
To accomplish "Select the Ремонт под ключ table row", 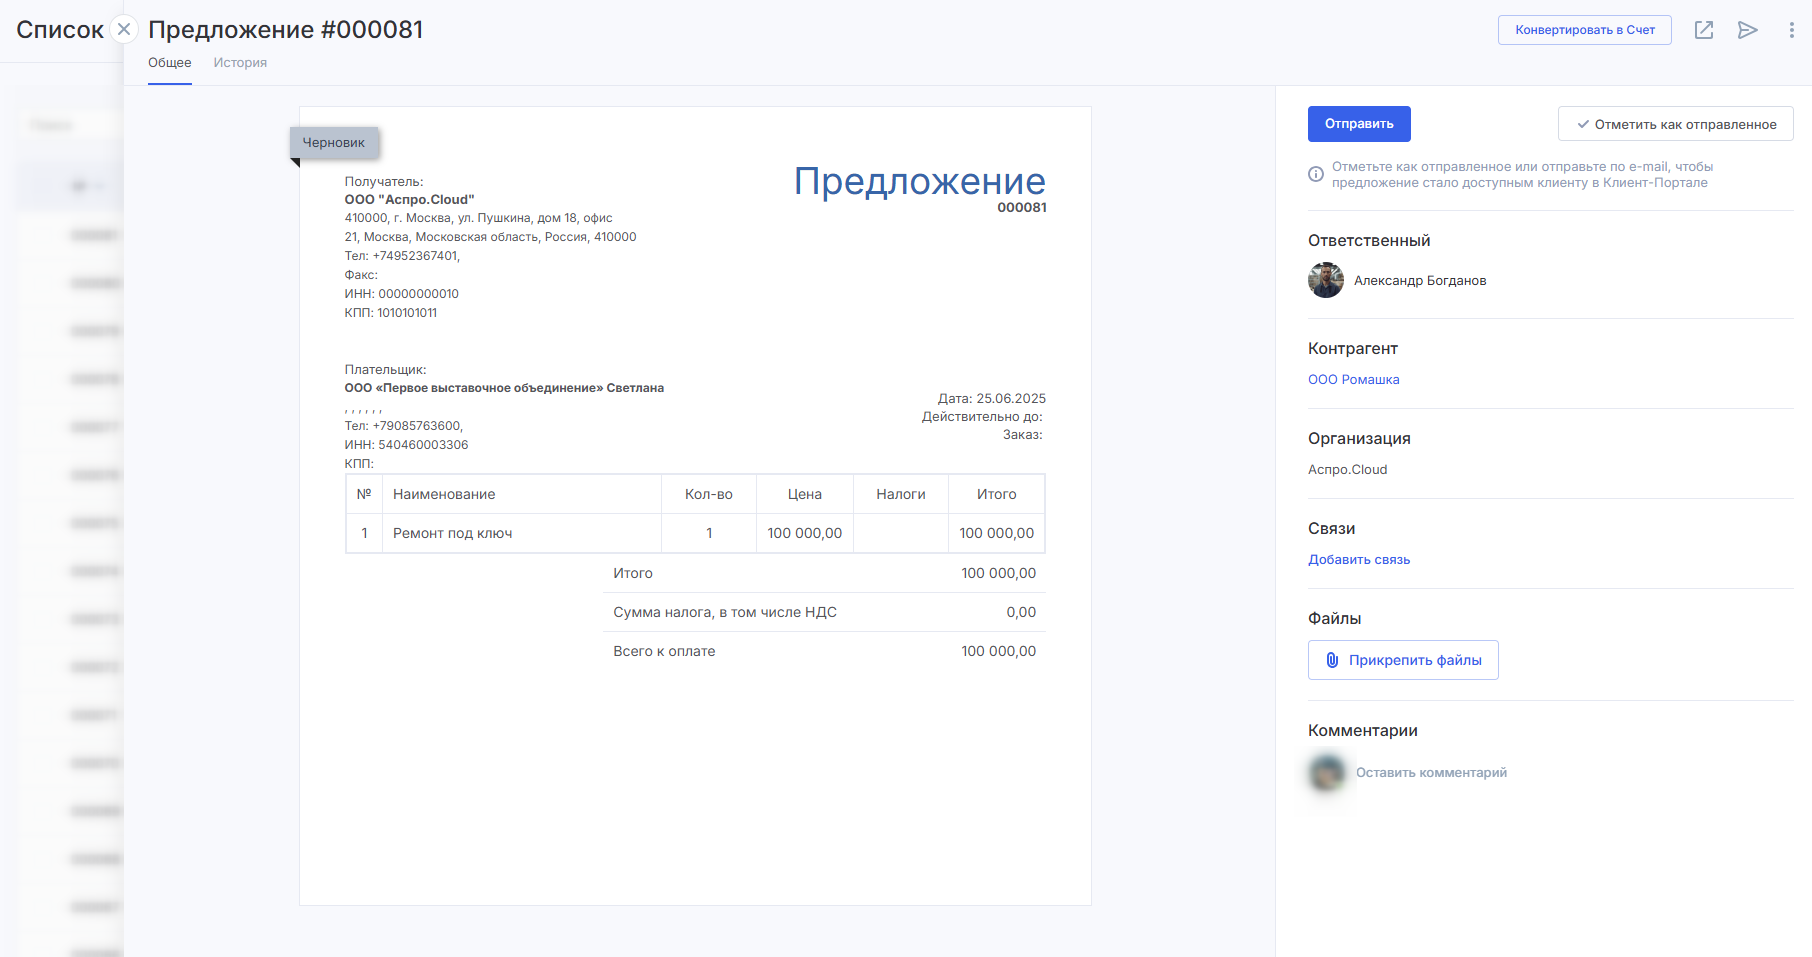I will click(x=695, y=533).
